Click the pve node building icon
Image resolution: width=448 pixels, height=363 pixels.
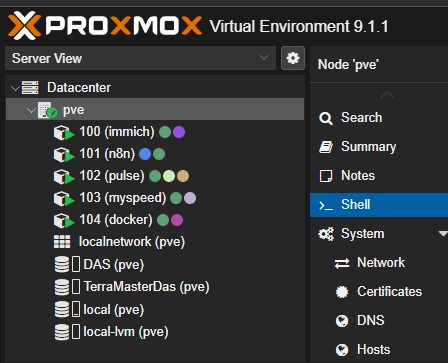pyautogui.click(x=47, y=110)
